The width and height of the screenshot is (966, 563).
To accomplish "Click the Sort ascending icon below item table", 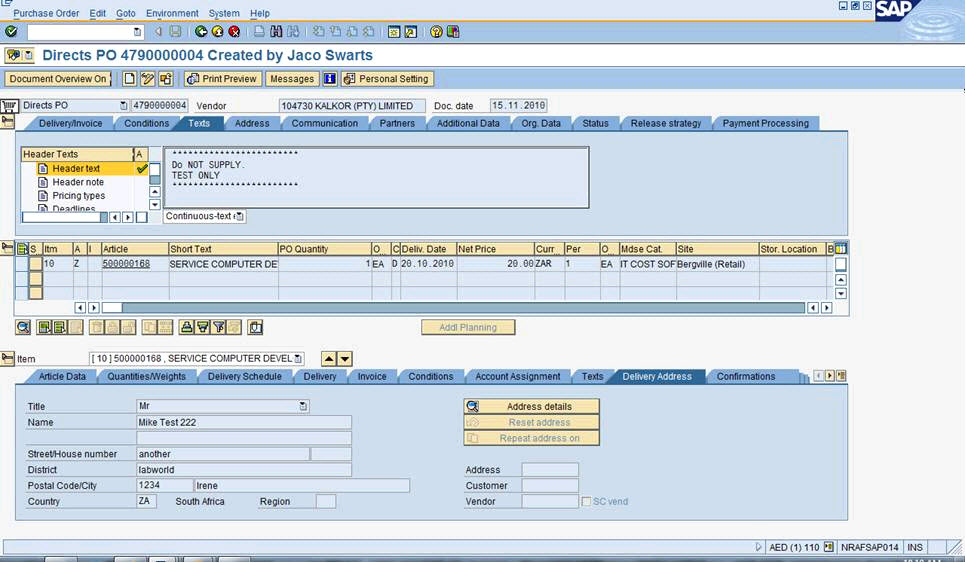I will pyautogui.click(x=187, y=327).
